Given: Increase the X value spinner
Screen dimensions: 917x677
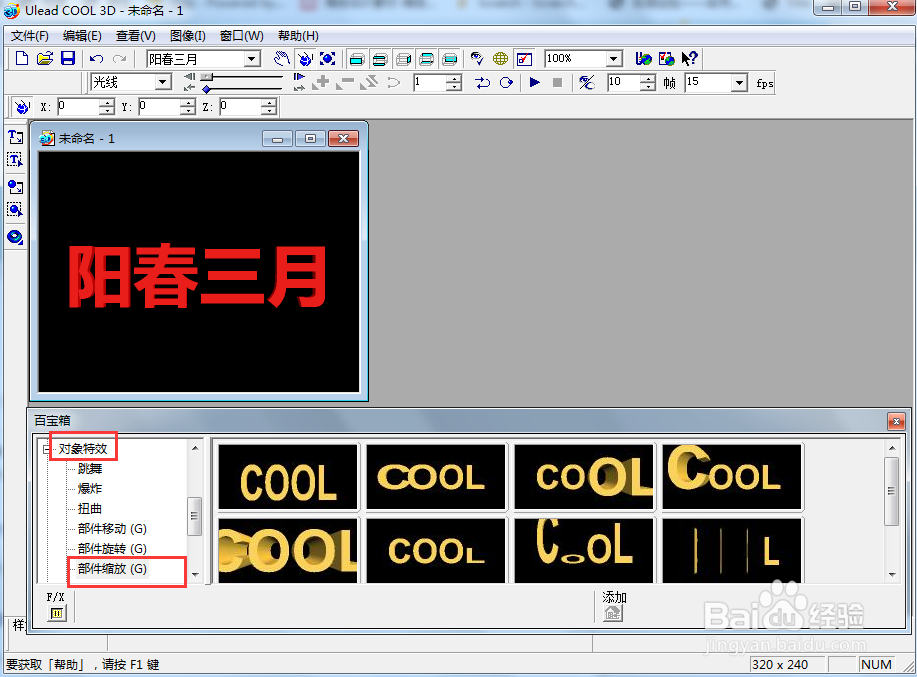Looking at the screenshot, I should pos(106,102).
